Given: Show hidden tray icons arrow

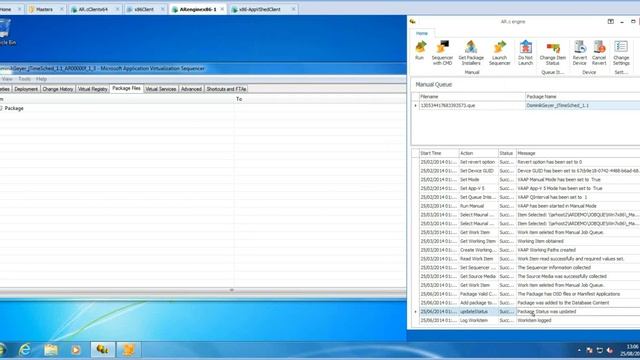Looking at the screenshot, I should point(579,350).
